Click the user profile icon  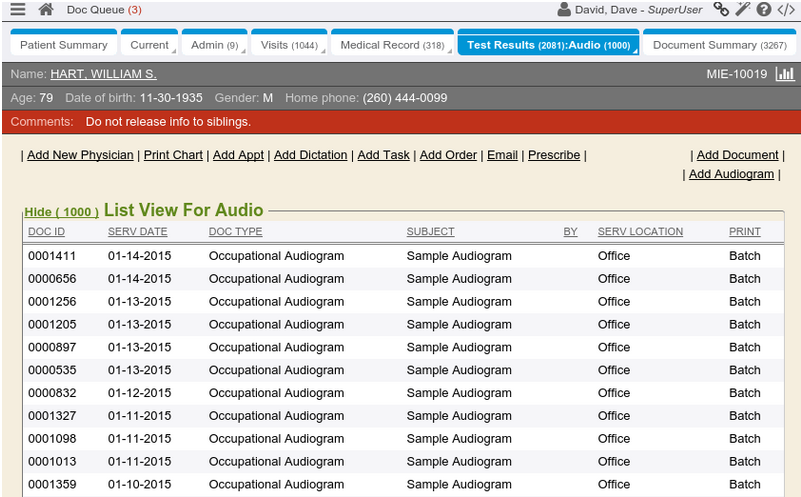pos(565,10)
